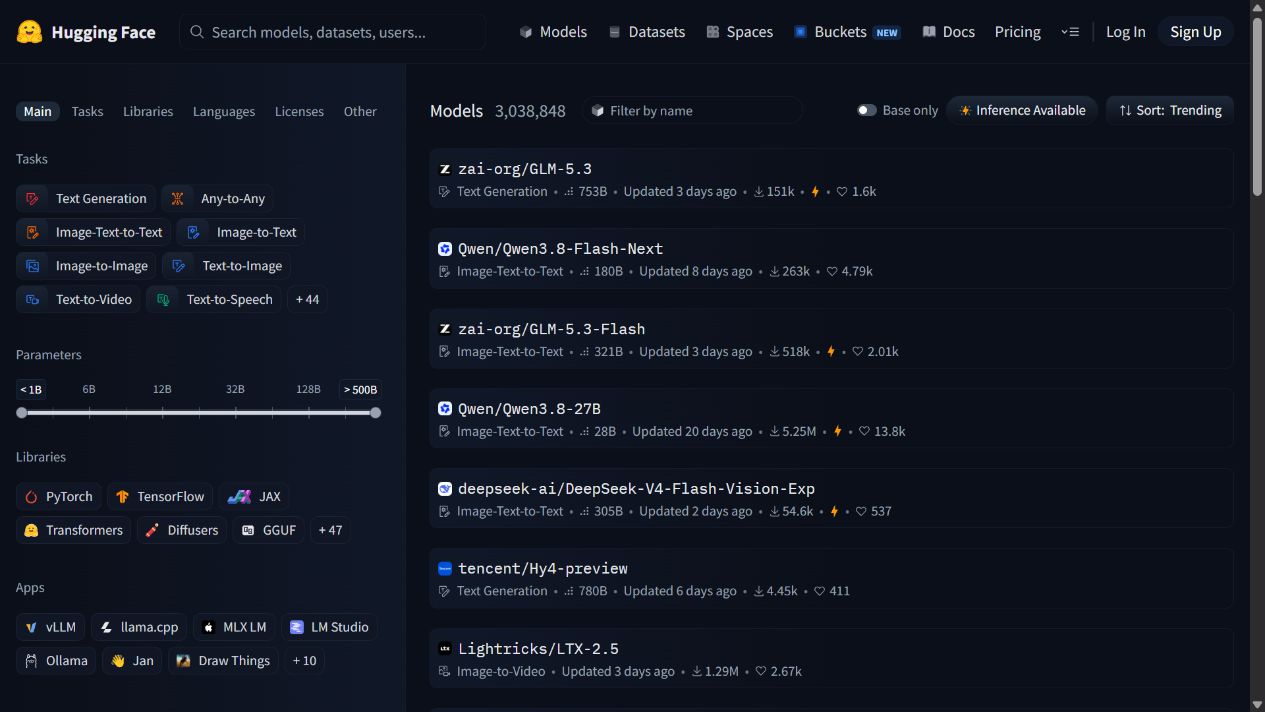Click the Filter by name field

click(x=692, y=110)
